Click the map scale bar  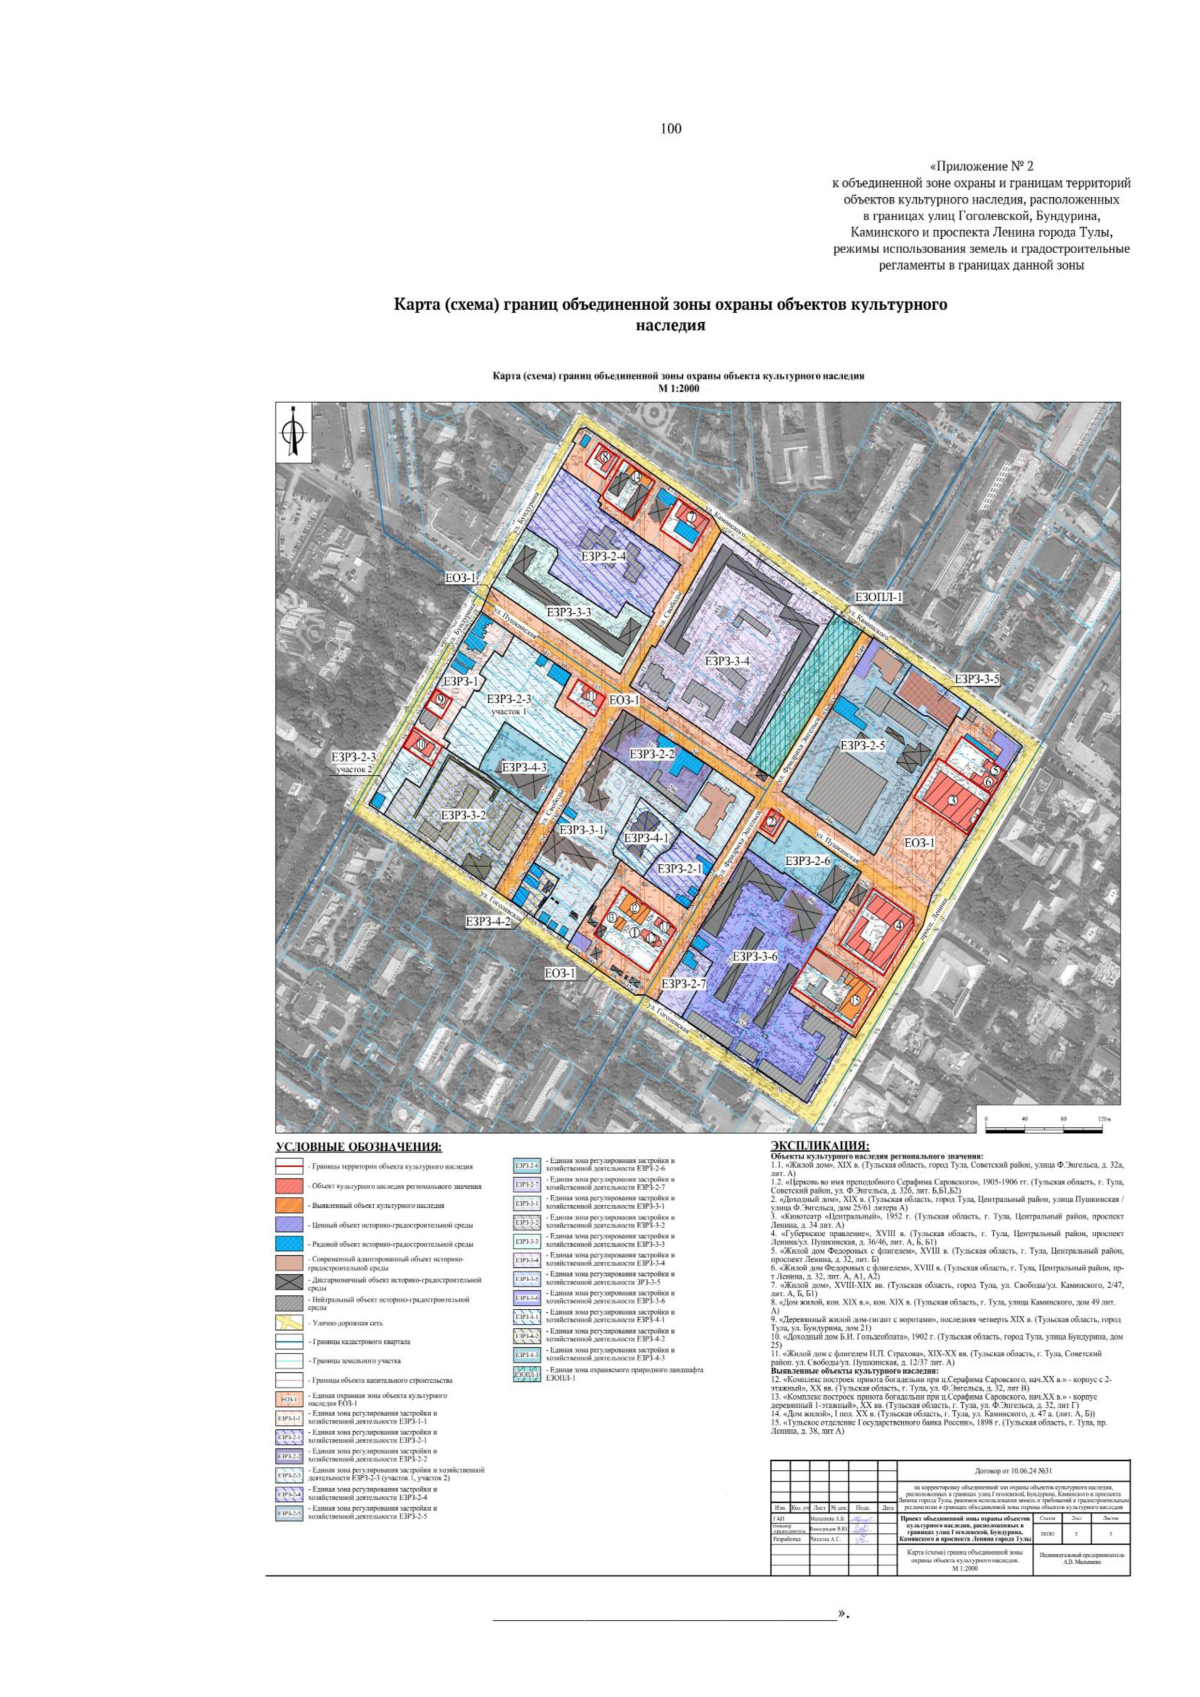[x=1048, y=1127]
